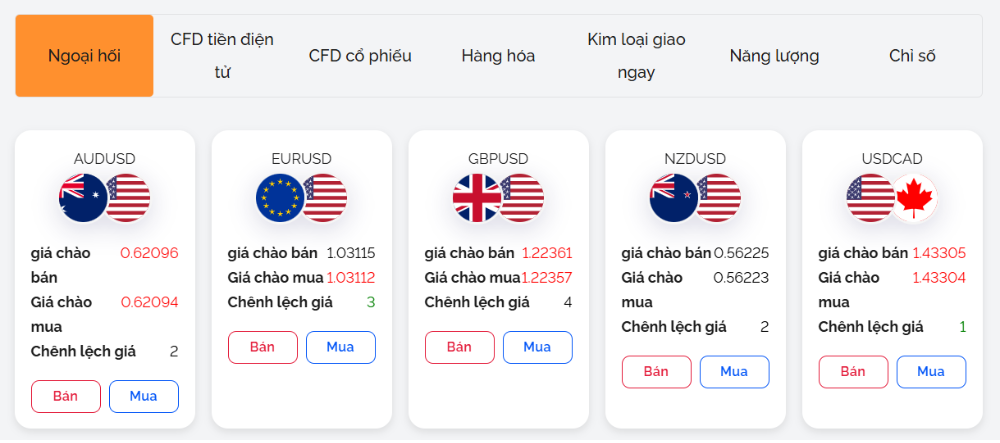Click the EURUSD pair title
The height and width of the screenshot is (443, 1000).
click(x=301, y=159)
